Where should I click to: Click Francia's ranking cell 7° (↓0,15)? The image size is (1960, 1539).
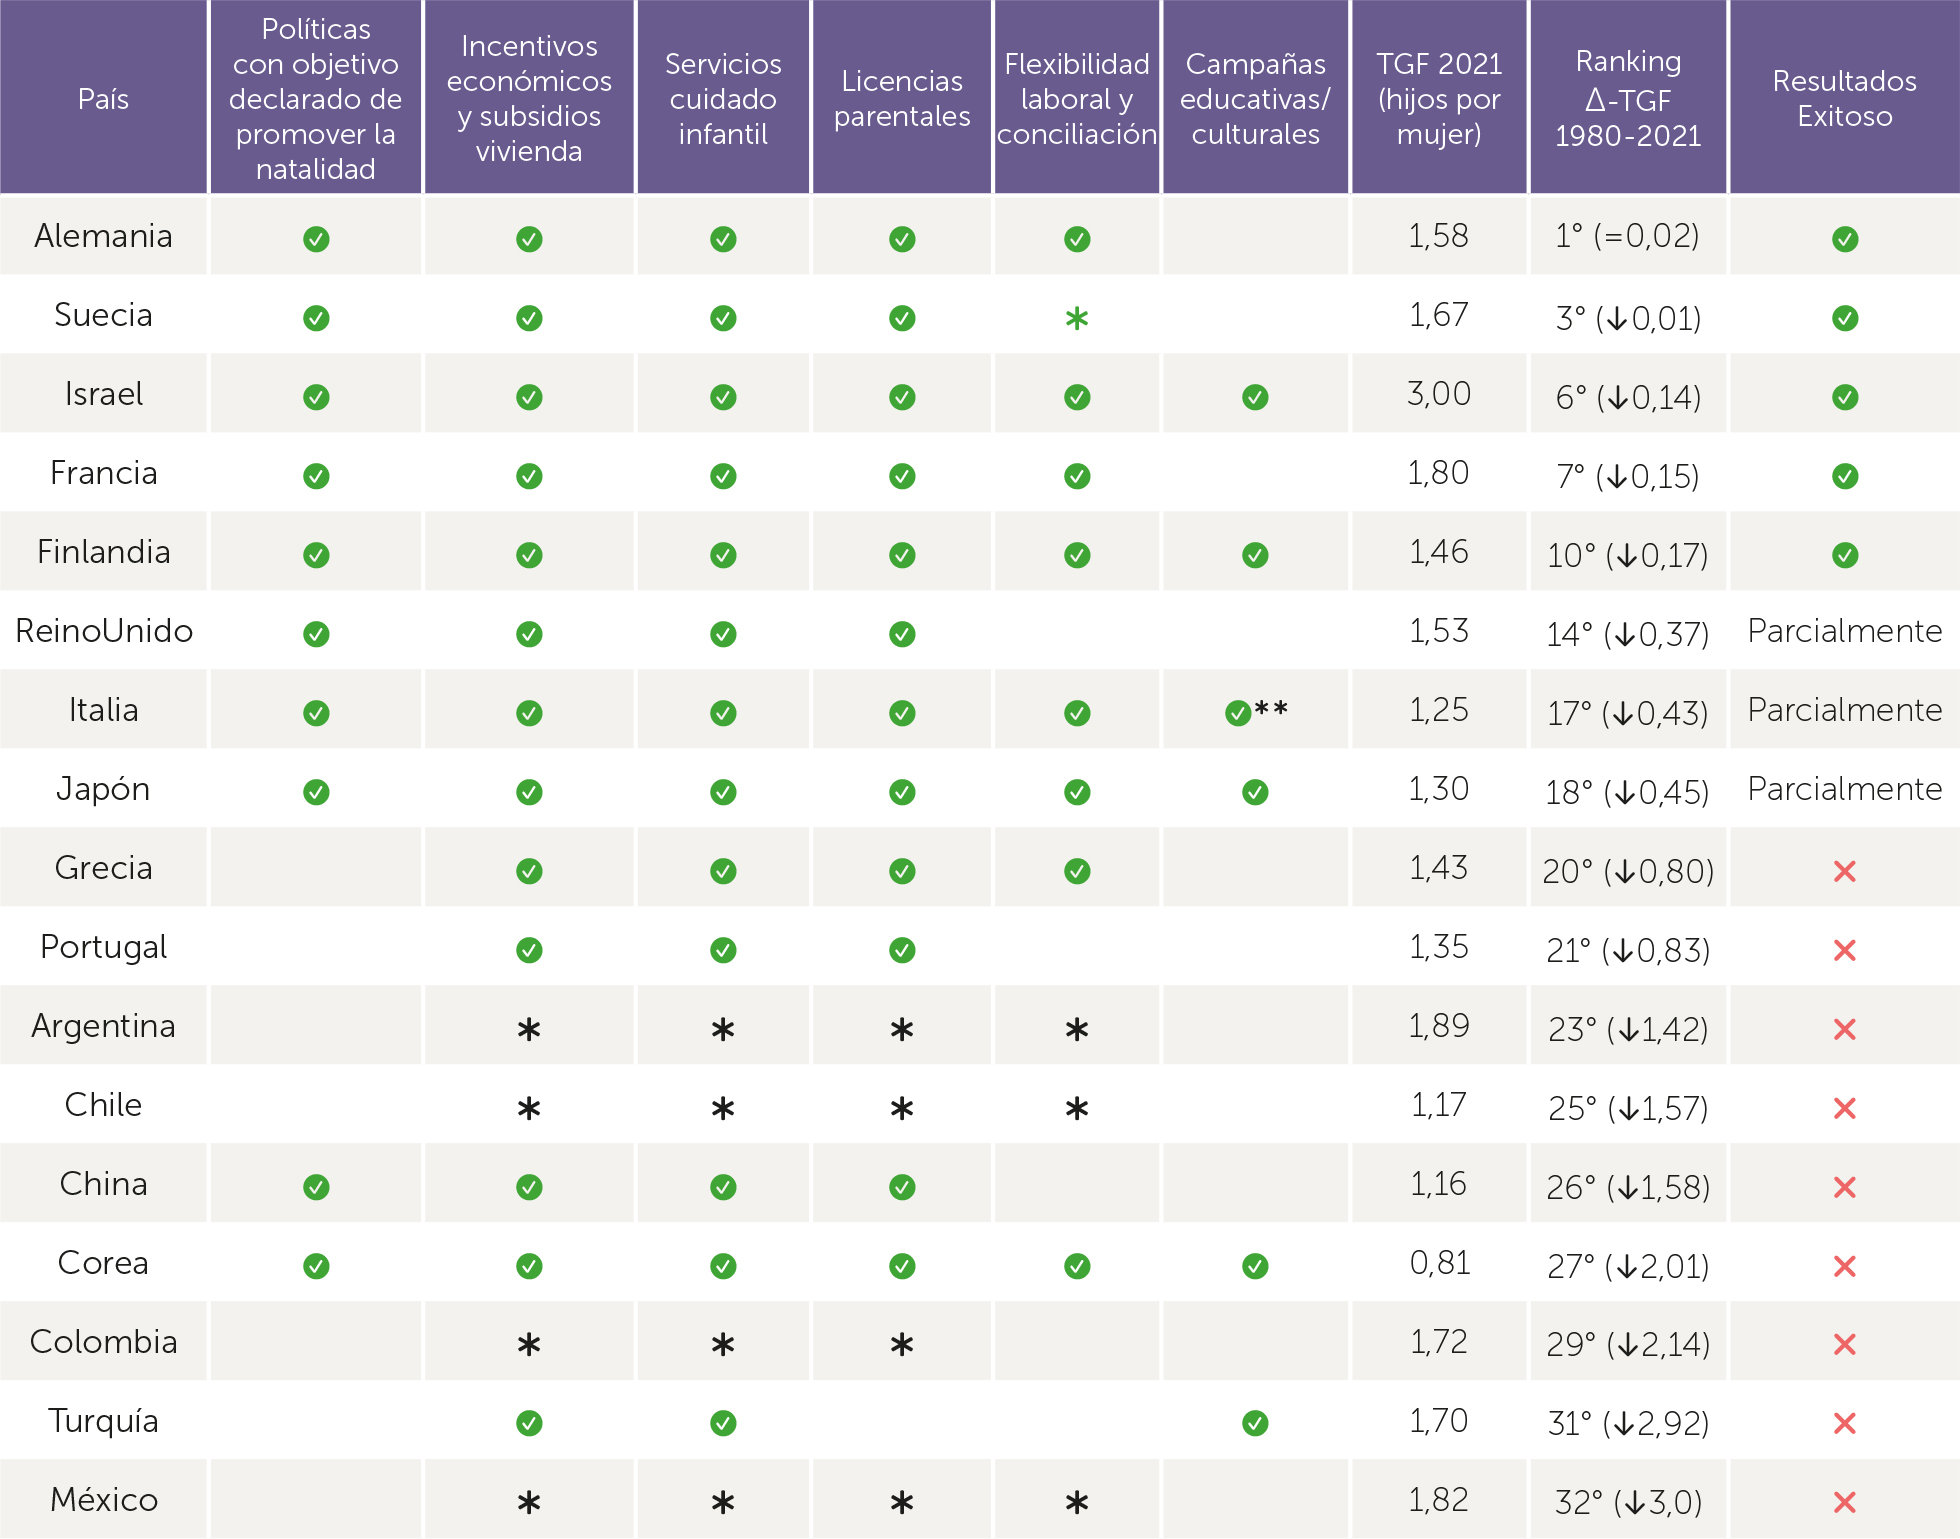(x=1628, y=476)
